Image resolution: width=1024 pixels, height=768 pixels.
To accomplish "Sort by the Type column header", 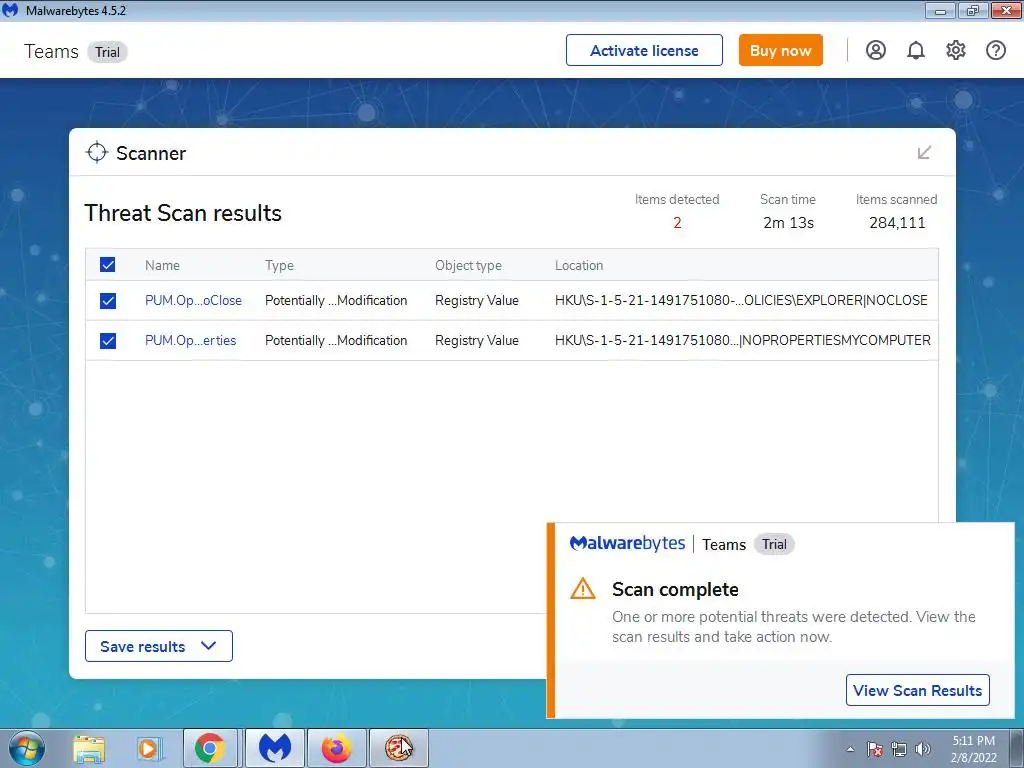I will point(280,265).
